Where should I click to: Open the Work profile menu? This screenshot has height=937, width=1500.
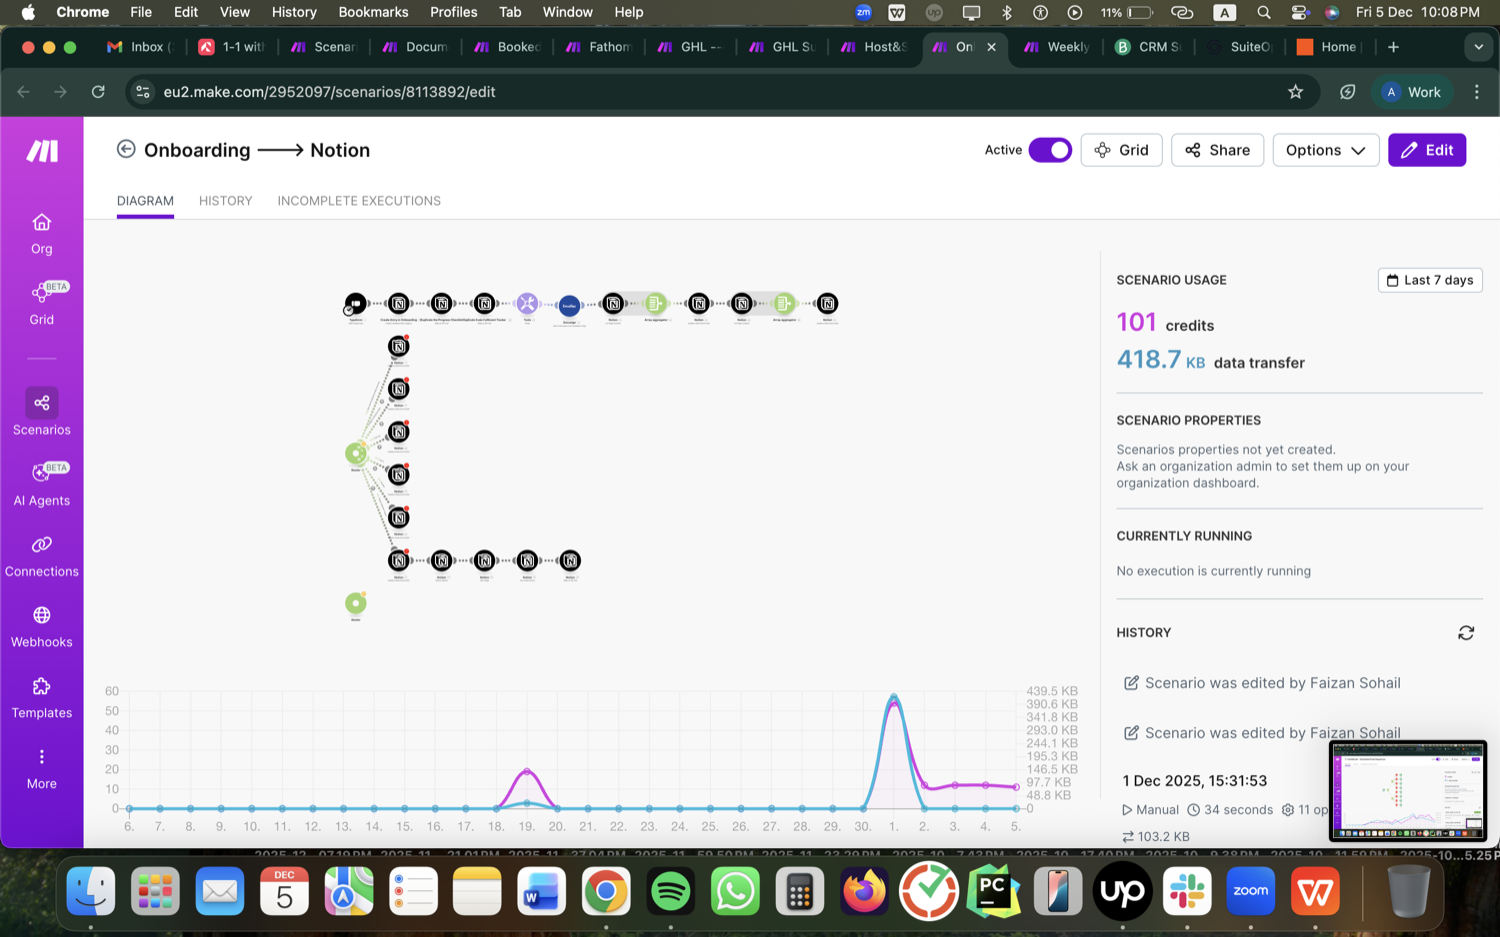click(1412, 92)
